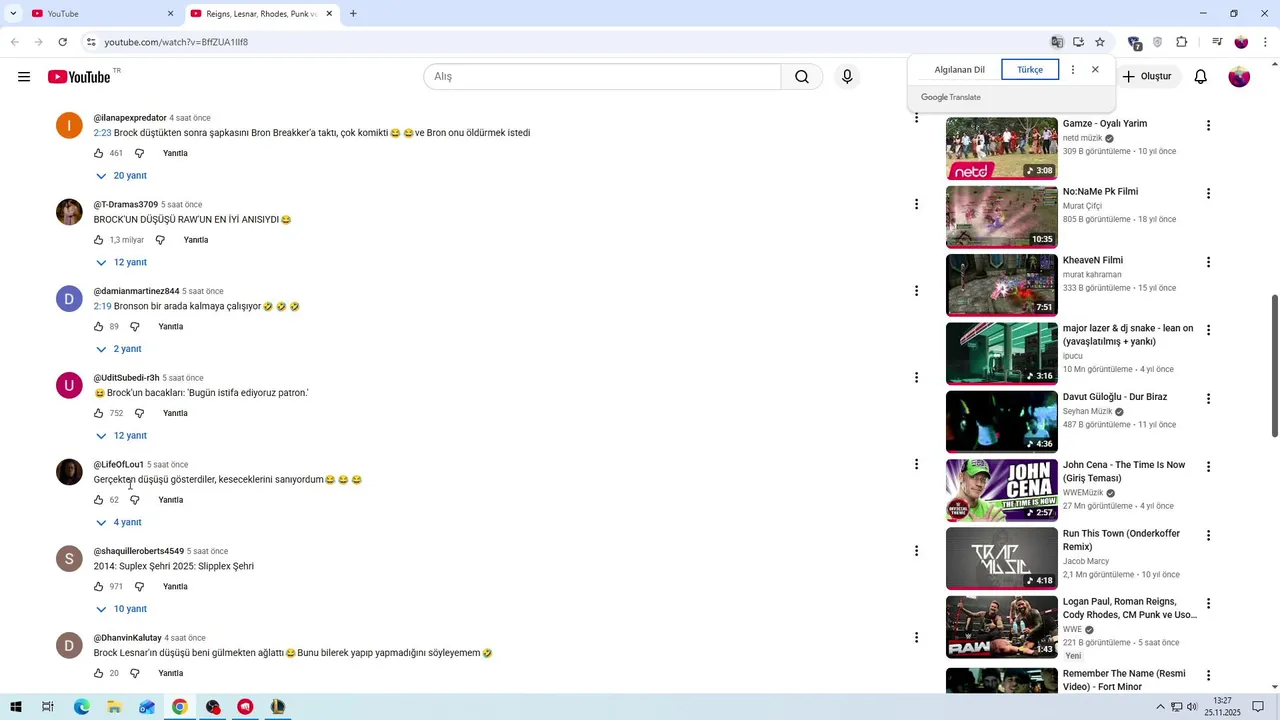Open @shaquilleroberts4549 channel link
This screenshot has height=720, width=1280.
click(139, 551)
